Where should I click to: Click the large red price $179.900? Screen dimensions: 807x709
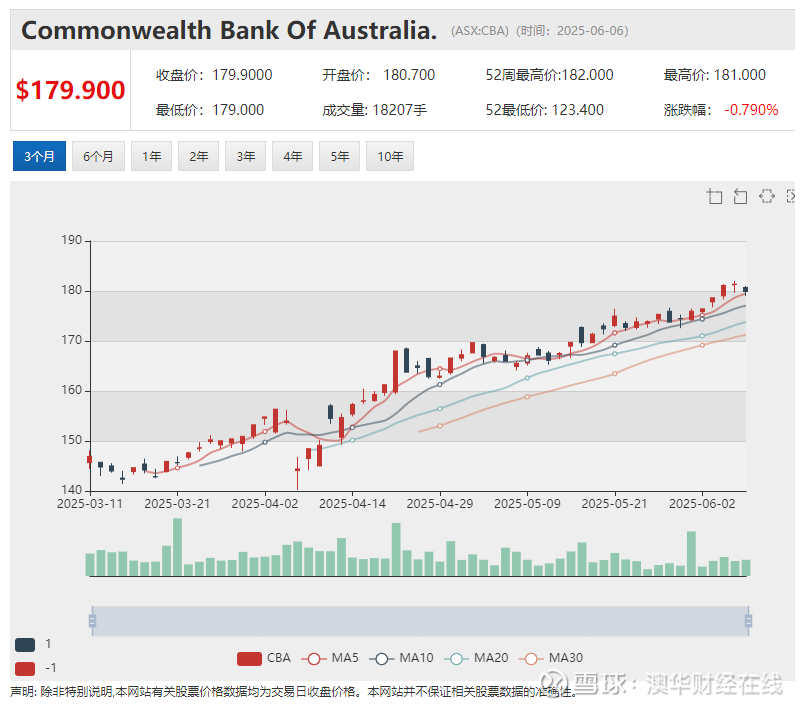[71, 90]
